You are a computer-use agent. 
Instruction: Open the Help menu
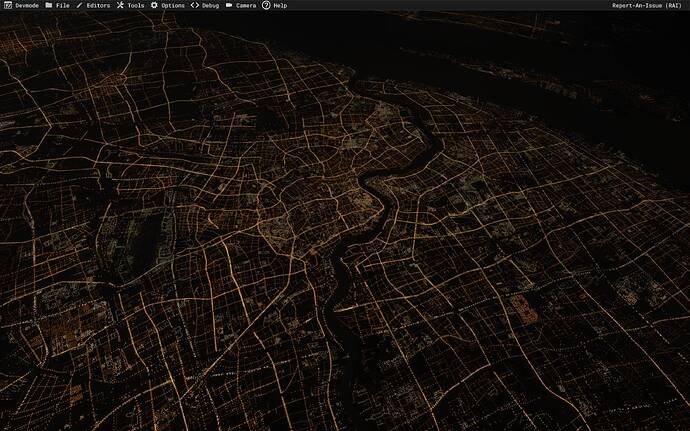click(274, 5)
